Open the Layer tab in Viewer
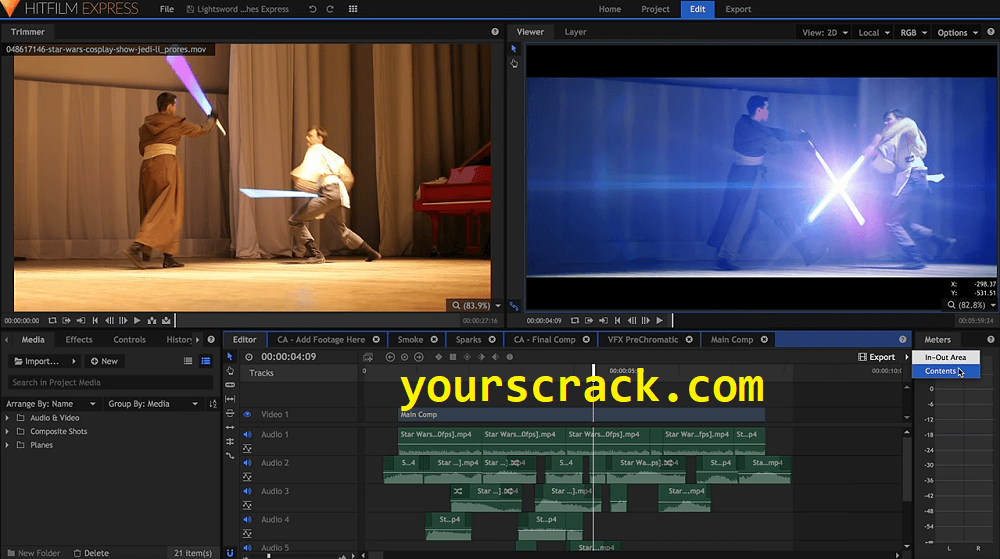This screenshot has width=1000, height=559. pyautogui.click(x=575, y=32)
